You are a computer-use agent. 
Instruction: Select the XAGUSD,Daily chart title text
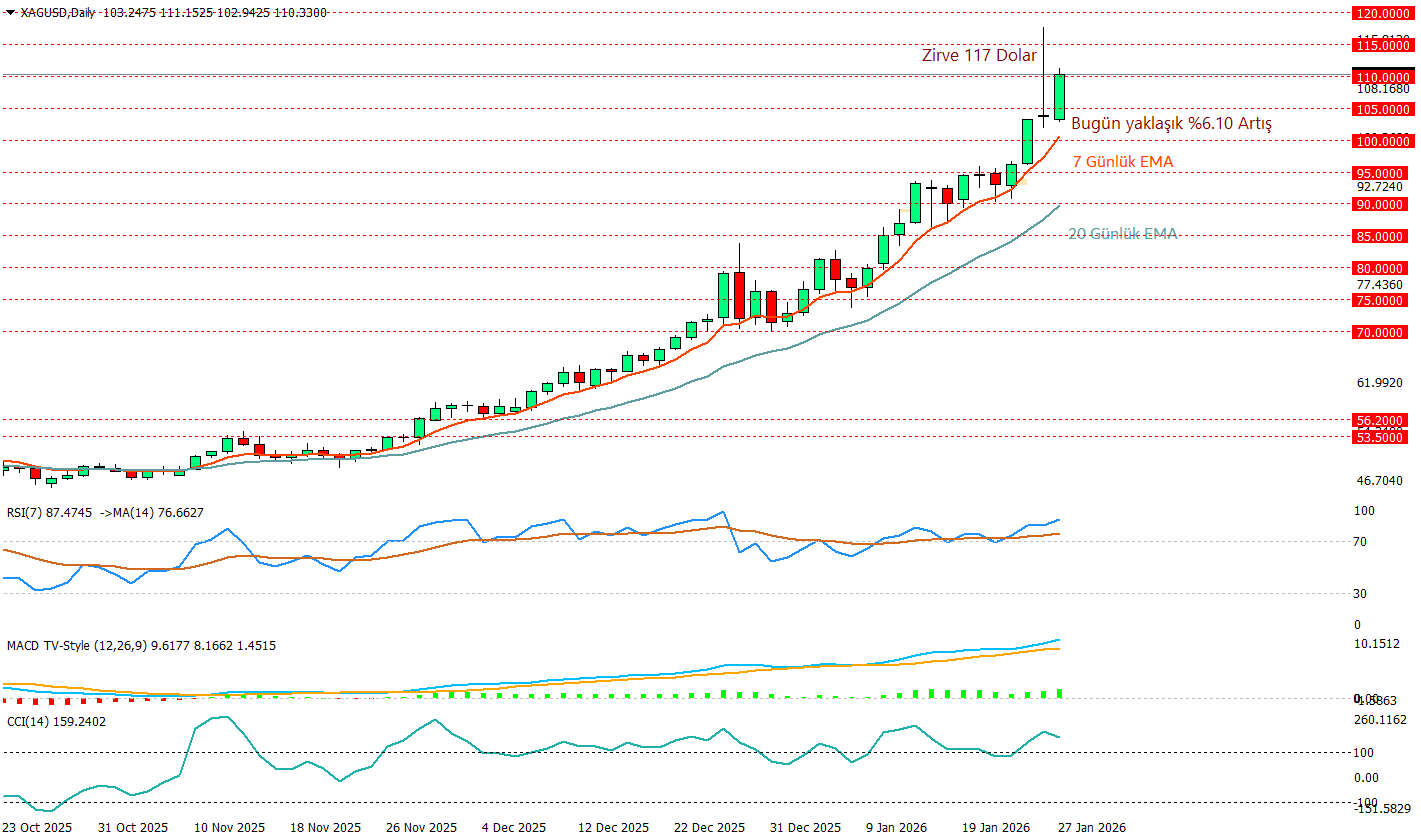[x=59, y=12]
